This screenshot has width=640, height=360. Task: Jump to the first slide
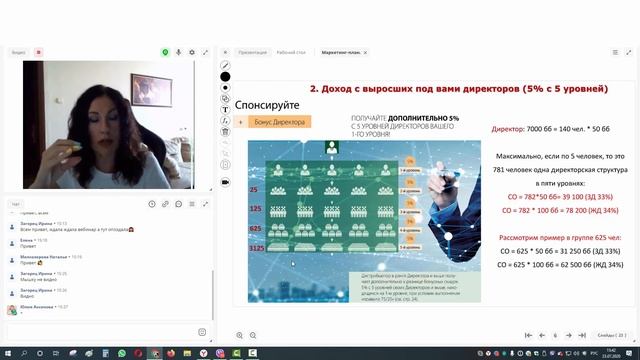pyautogui.click(x=528, y=335)
